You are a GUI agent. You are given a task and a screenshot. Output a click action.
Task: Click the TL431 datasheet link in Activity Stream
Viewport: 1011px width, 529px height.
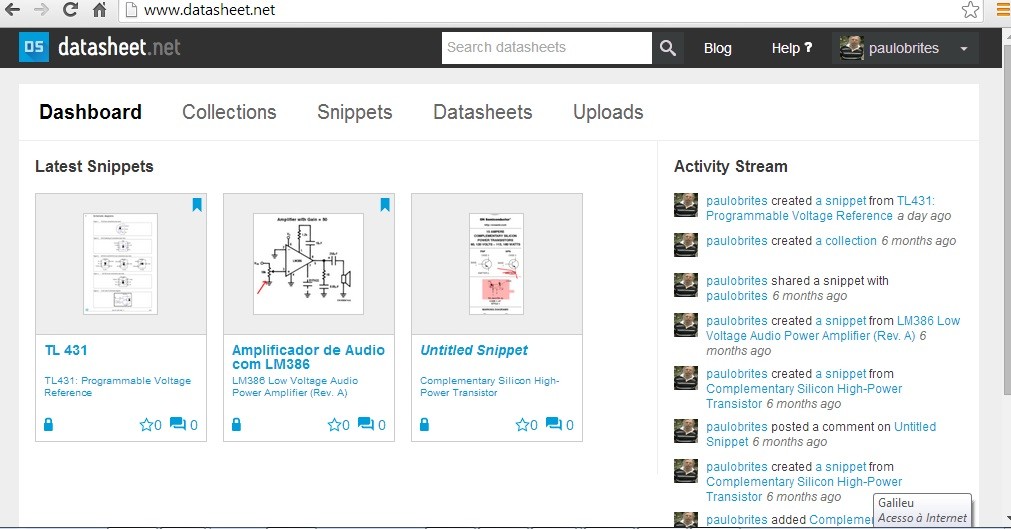pos(820,208)
